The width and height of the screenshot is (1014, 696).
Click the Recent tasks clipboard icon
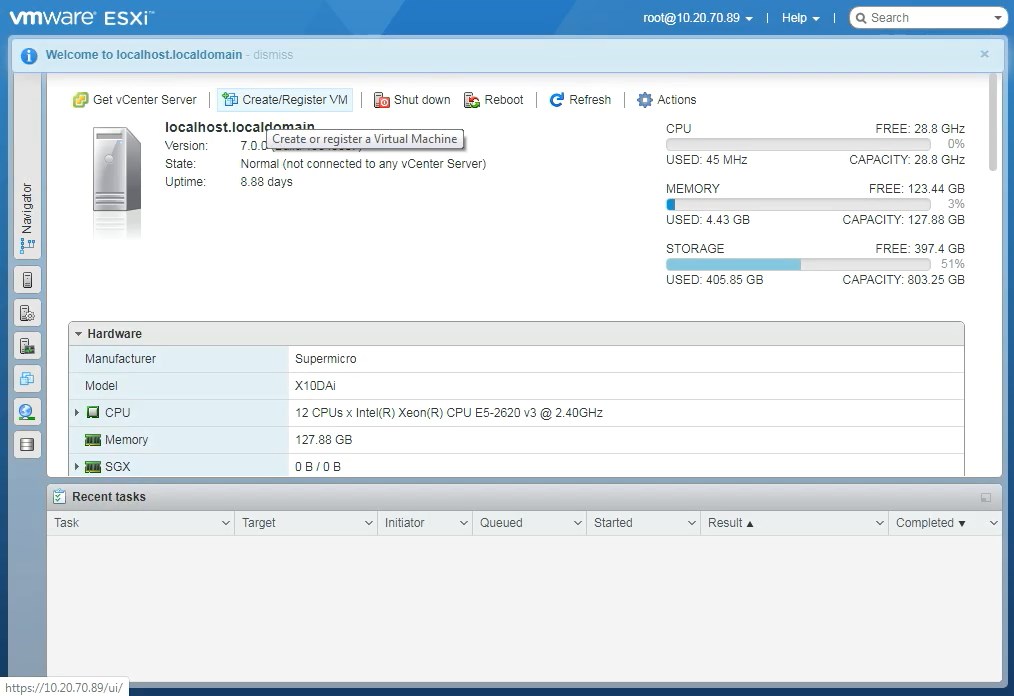pyautogui.click(x=59, y=497)
